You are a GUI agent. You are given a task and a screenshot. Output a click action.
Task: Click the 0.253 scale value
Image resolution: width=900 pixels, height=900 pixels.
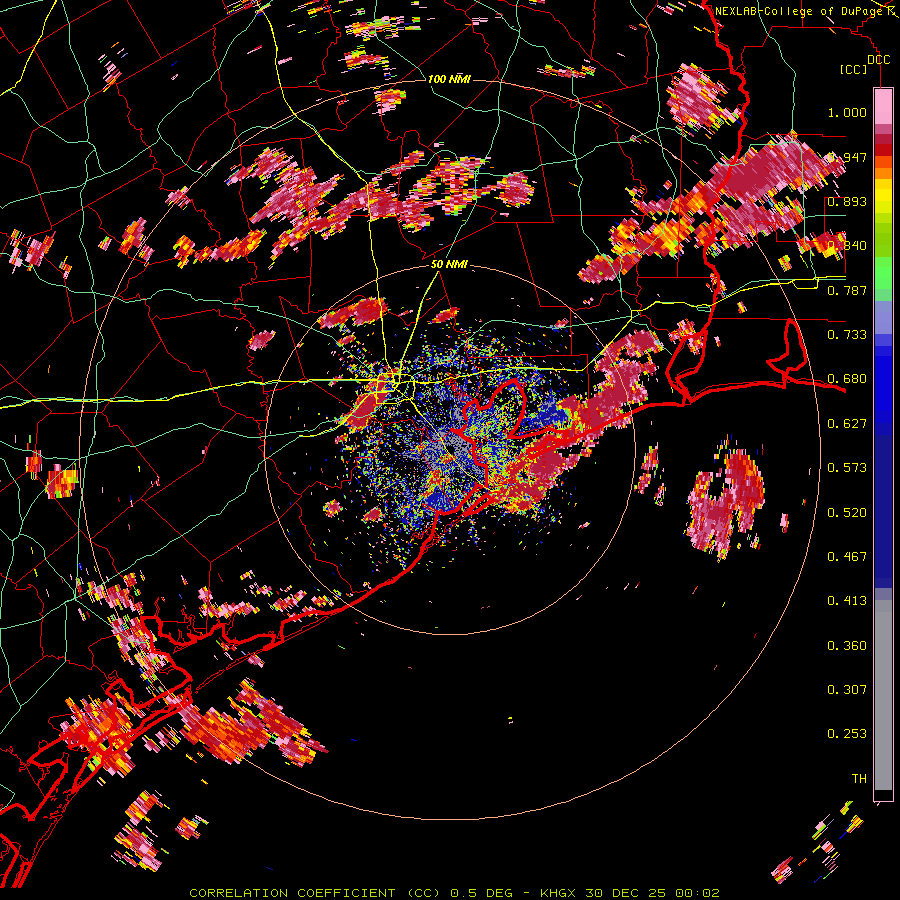[847, 734]
